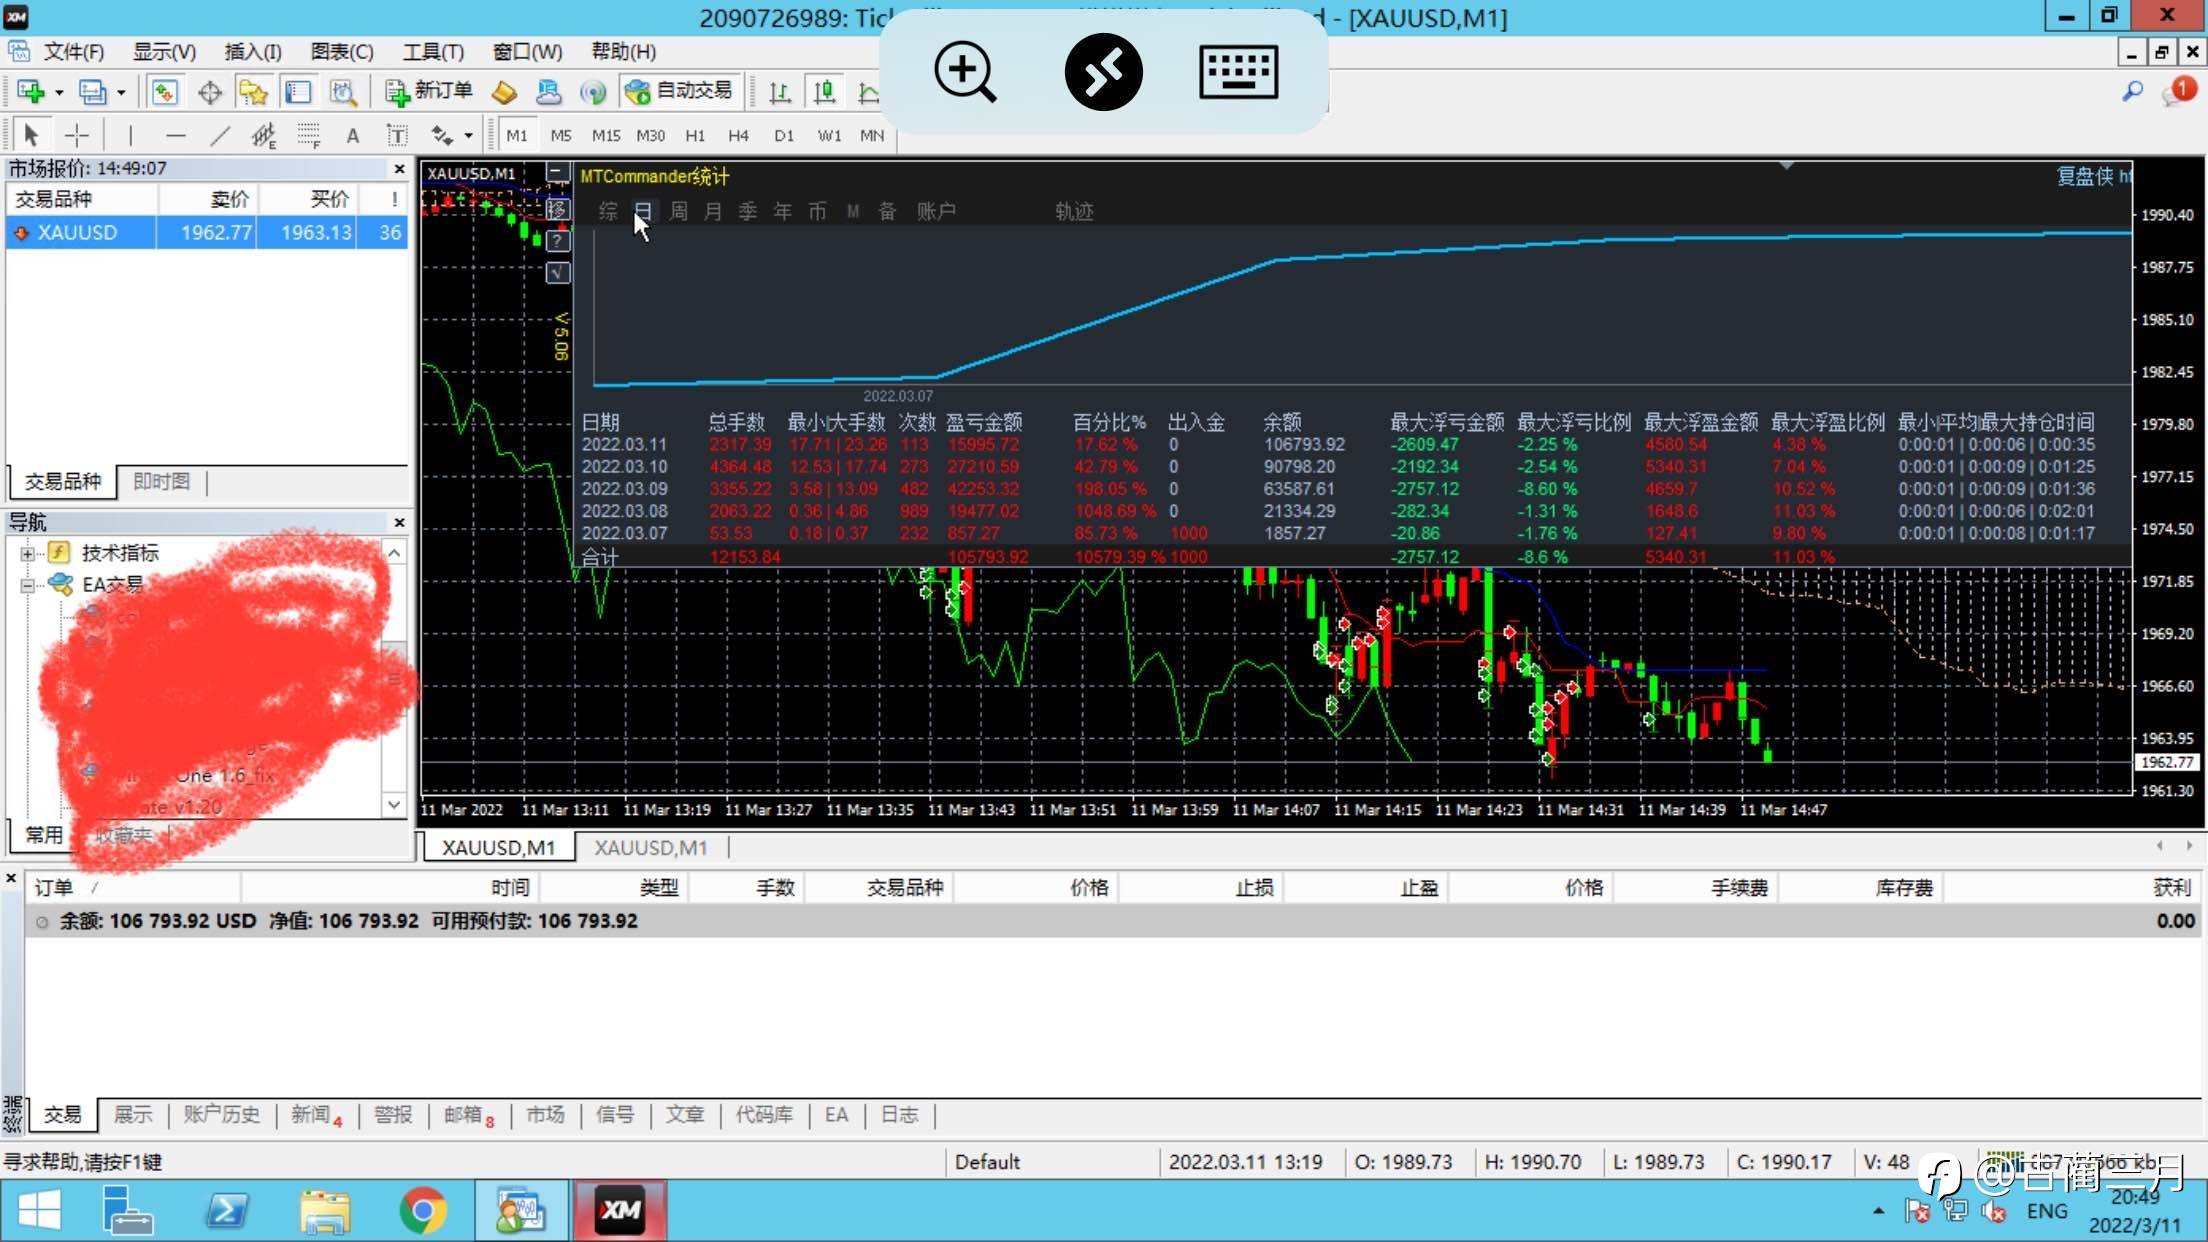Select the text label tool
Screen dimensions: 2208x1242
[x=397, y=135]
